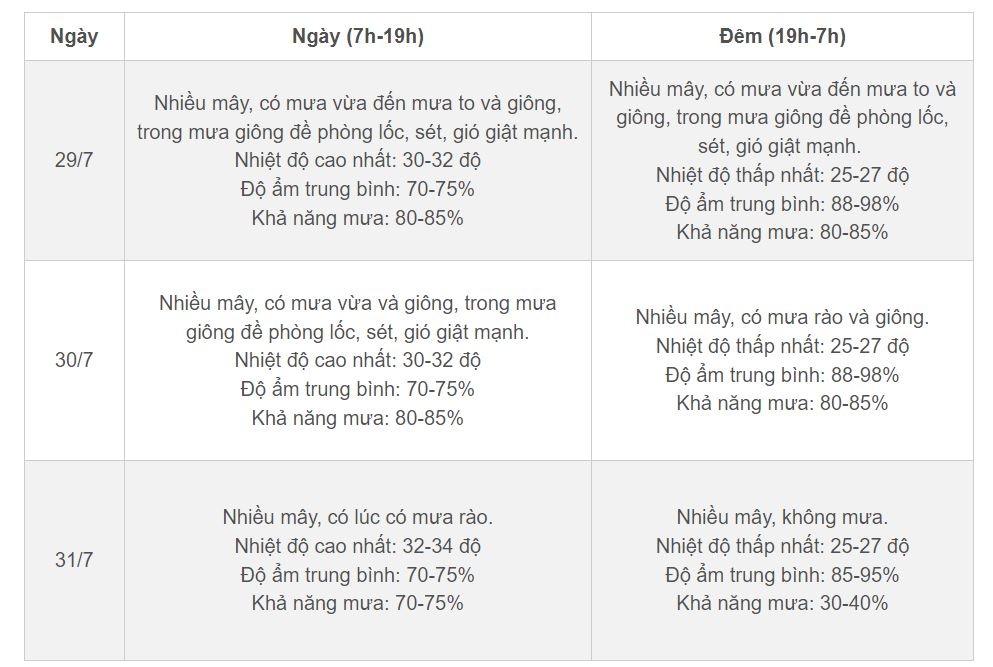Viewport: 993px width, 667px height.
Task: Click "Khả năng mưa: 70-75%" text
Action: pos(357,603)
